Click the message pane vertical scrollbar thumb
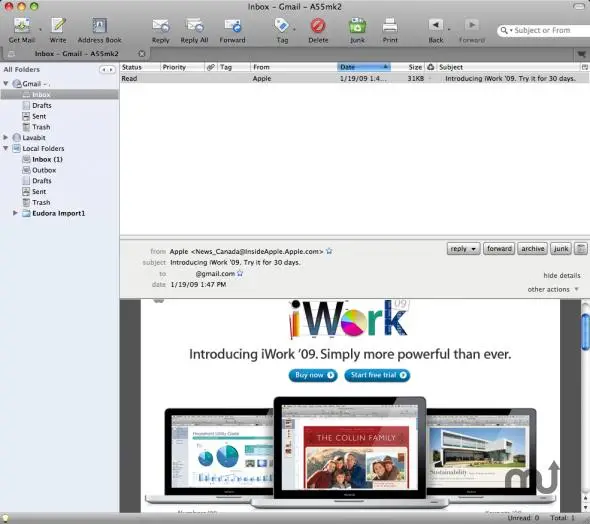The width and height of the screenshot is (590, 524). (x=585, y=332)
